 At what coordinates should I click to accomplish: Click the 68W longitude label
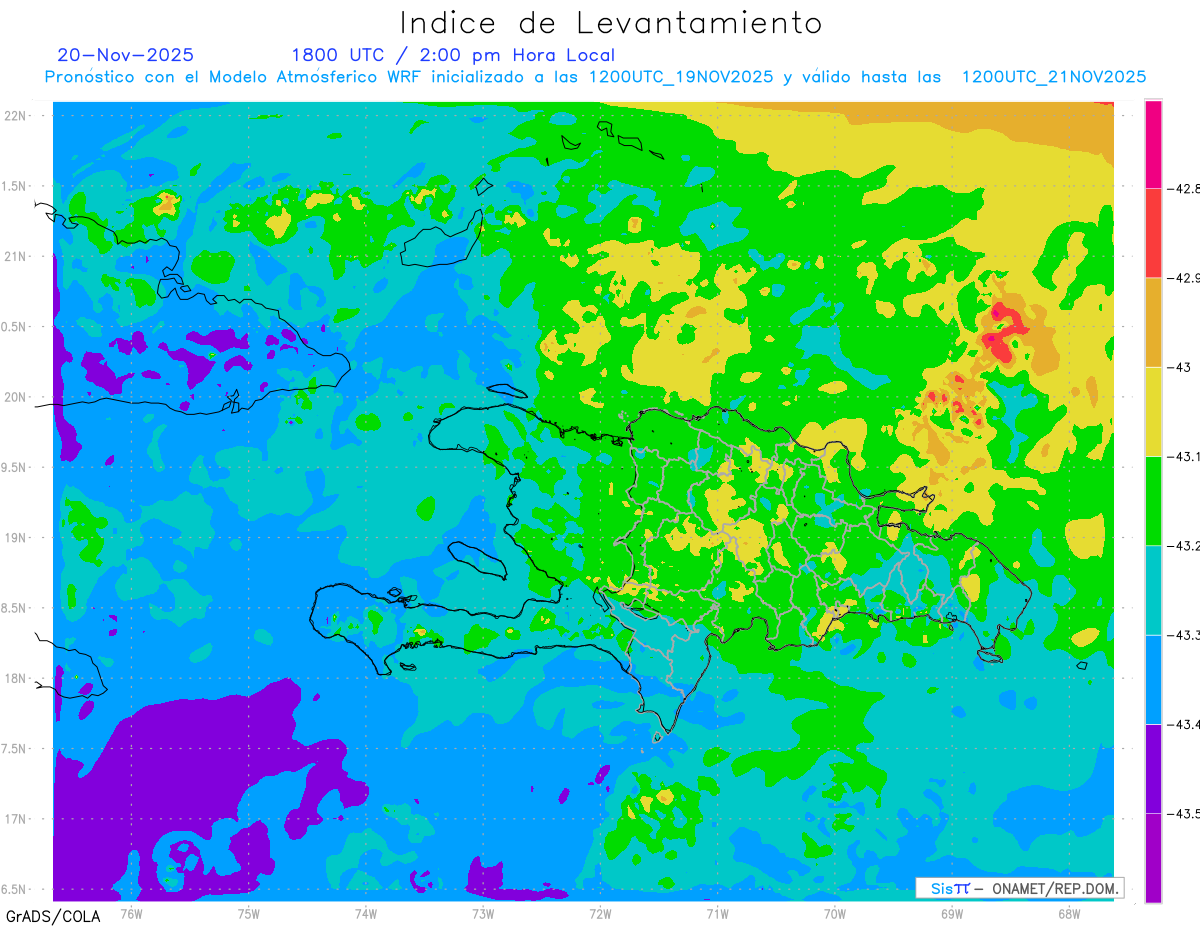tap(1068, 913)
